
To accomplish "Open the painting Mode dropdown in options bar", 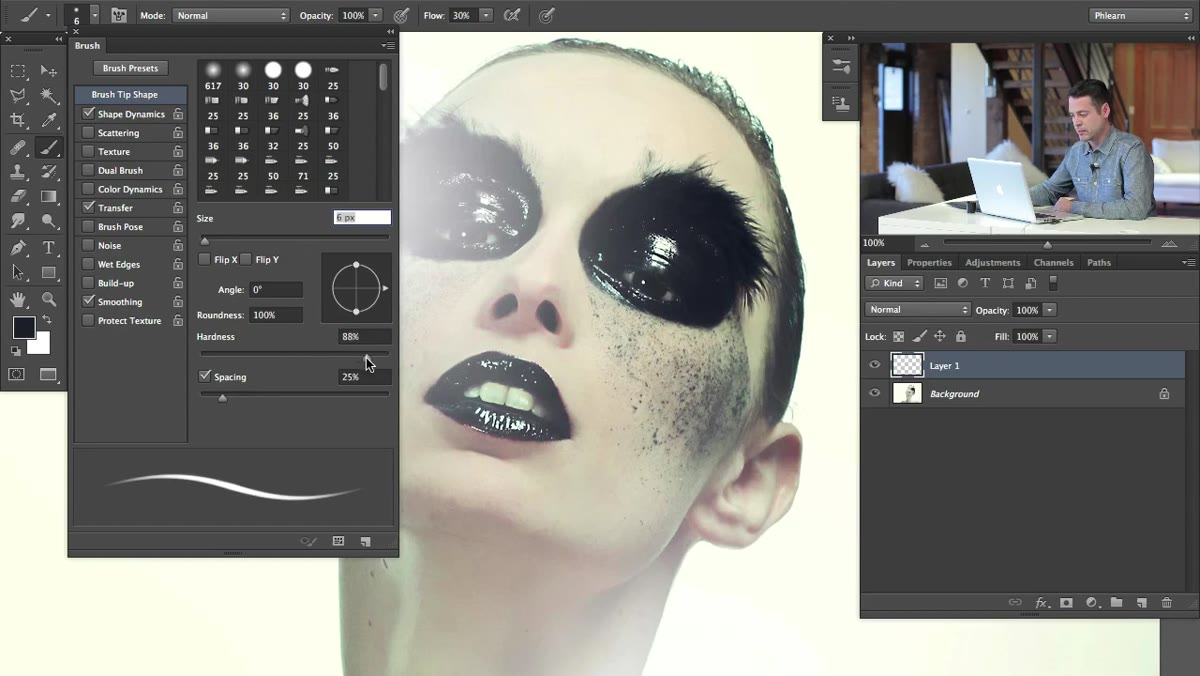I will (230, 15).
